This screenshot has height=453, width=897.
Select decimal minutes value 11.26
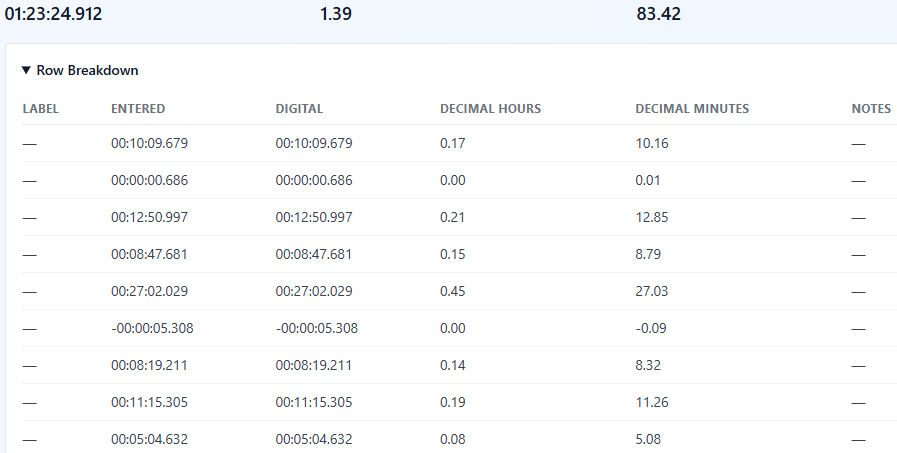click(652, 402)
